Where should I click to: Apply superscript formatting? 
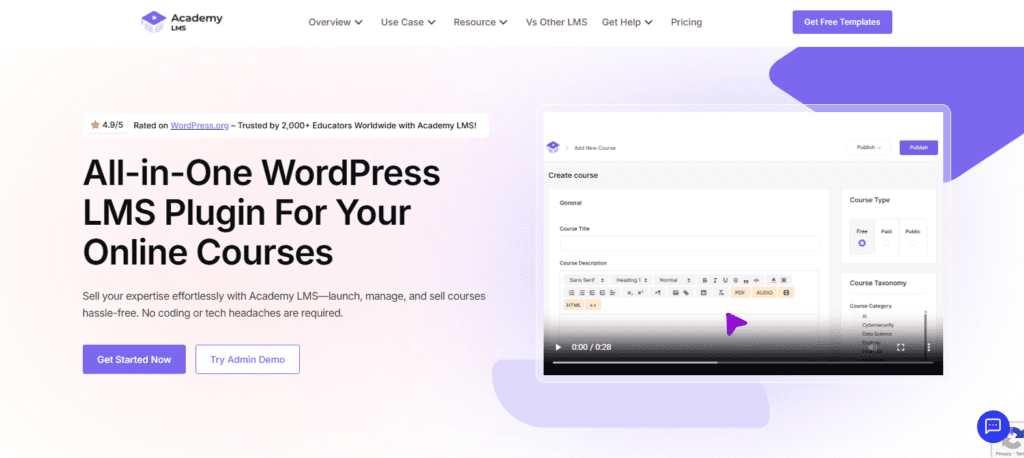tap(641, 293)
